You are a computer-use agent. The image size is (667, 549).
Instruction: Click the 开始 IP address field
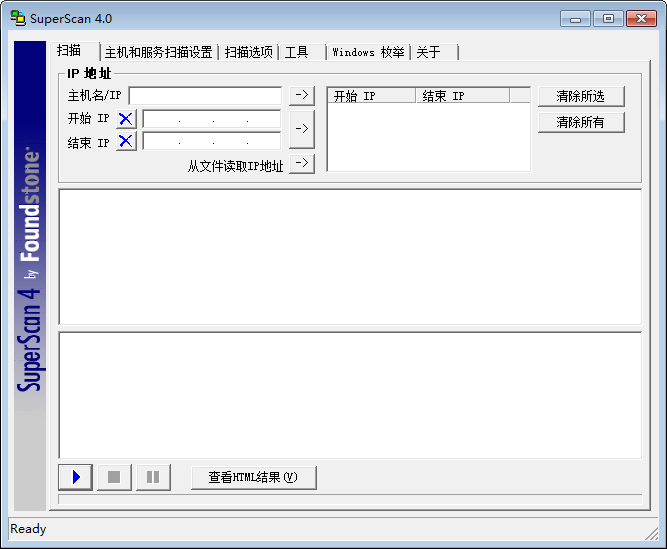(x=212, y=119)
